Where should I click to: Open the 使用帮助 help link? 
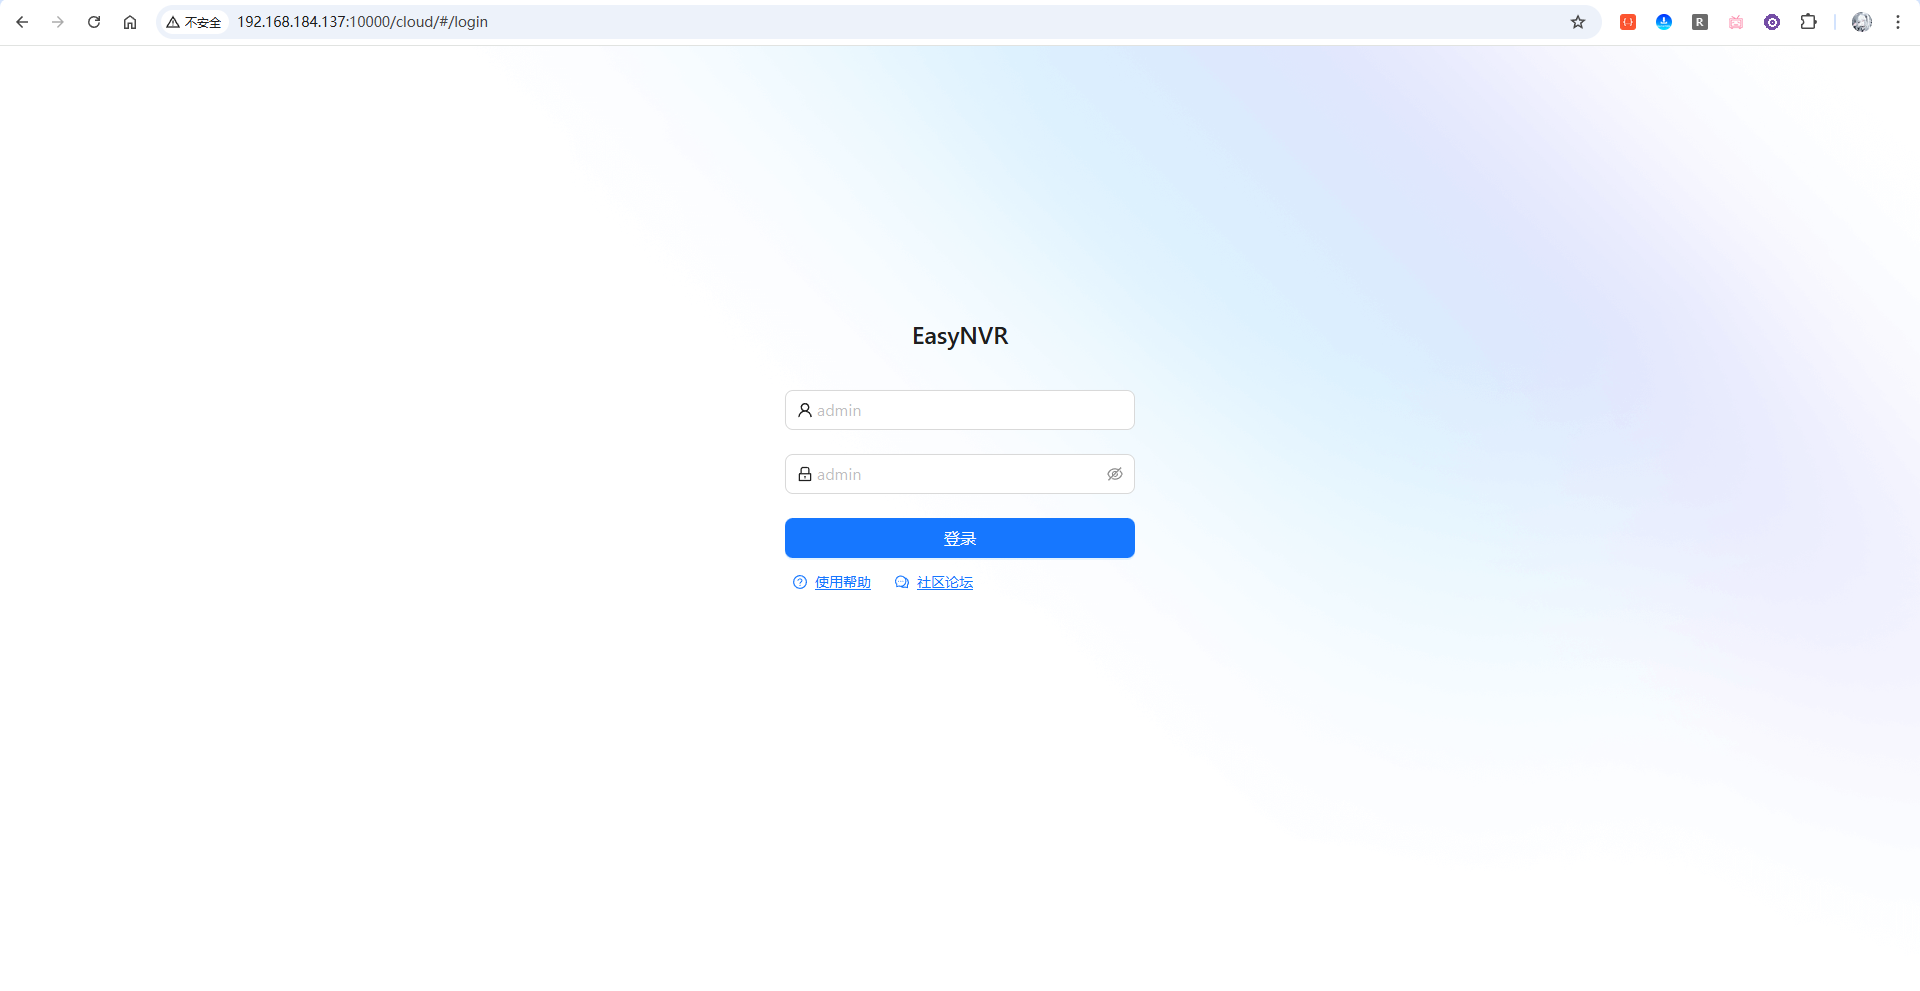843,582
